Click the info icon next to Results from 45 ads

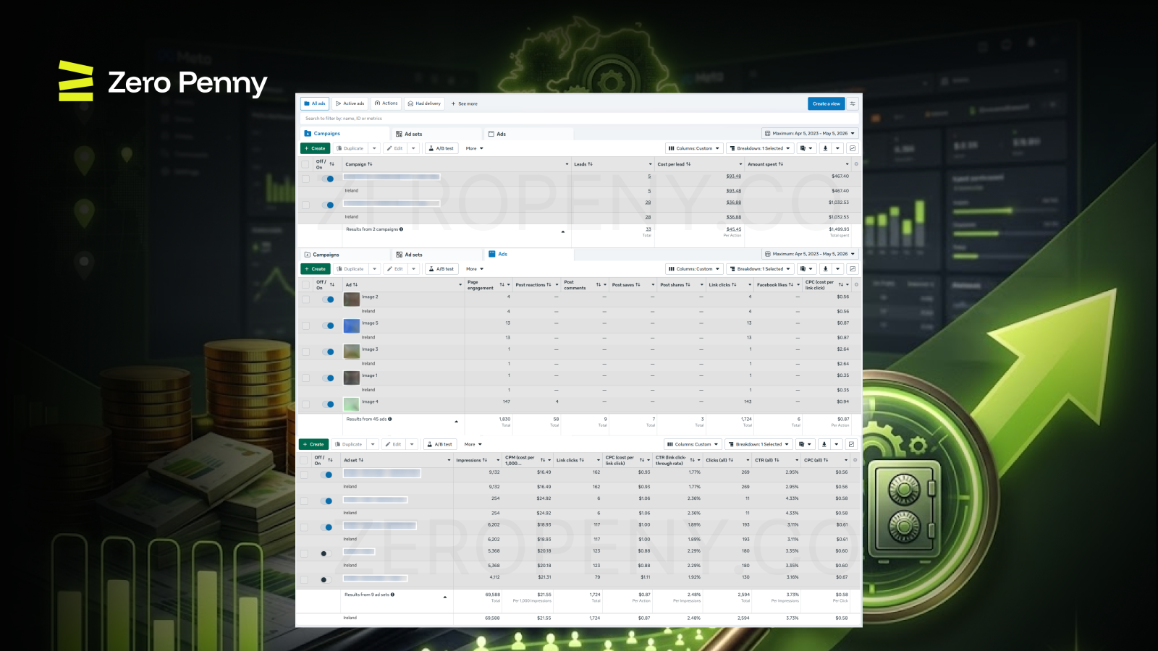tap(390, 419)
